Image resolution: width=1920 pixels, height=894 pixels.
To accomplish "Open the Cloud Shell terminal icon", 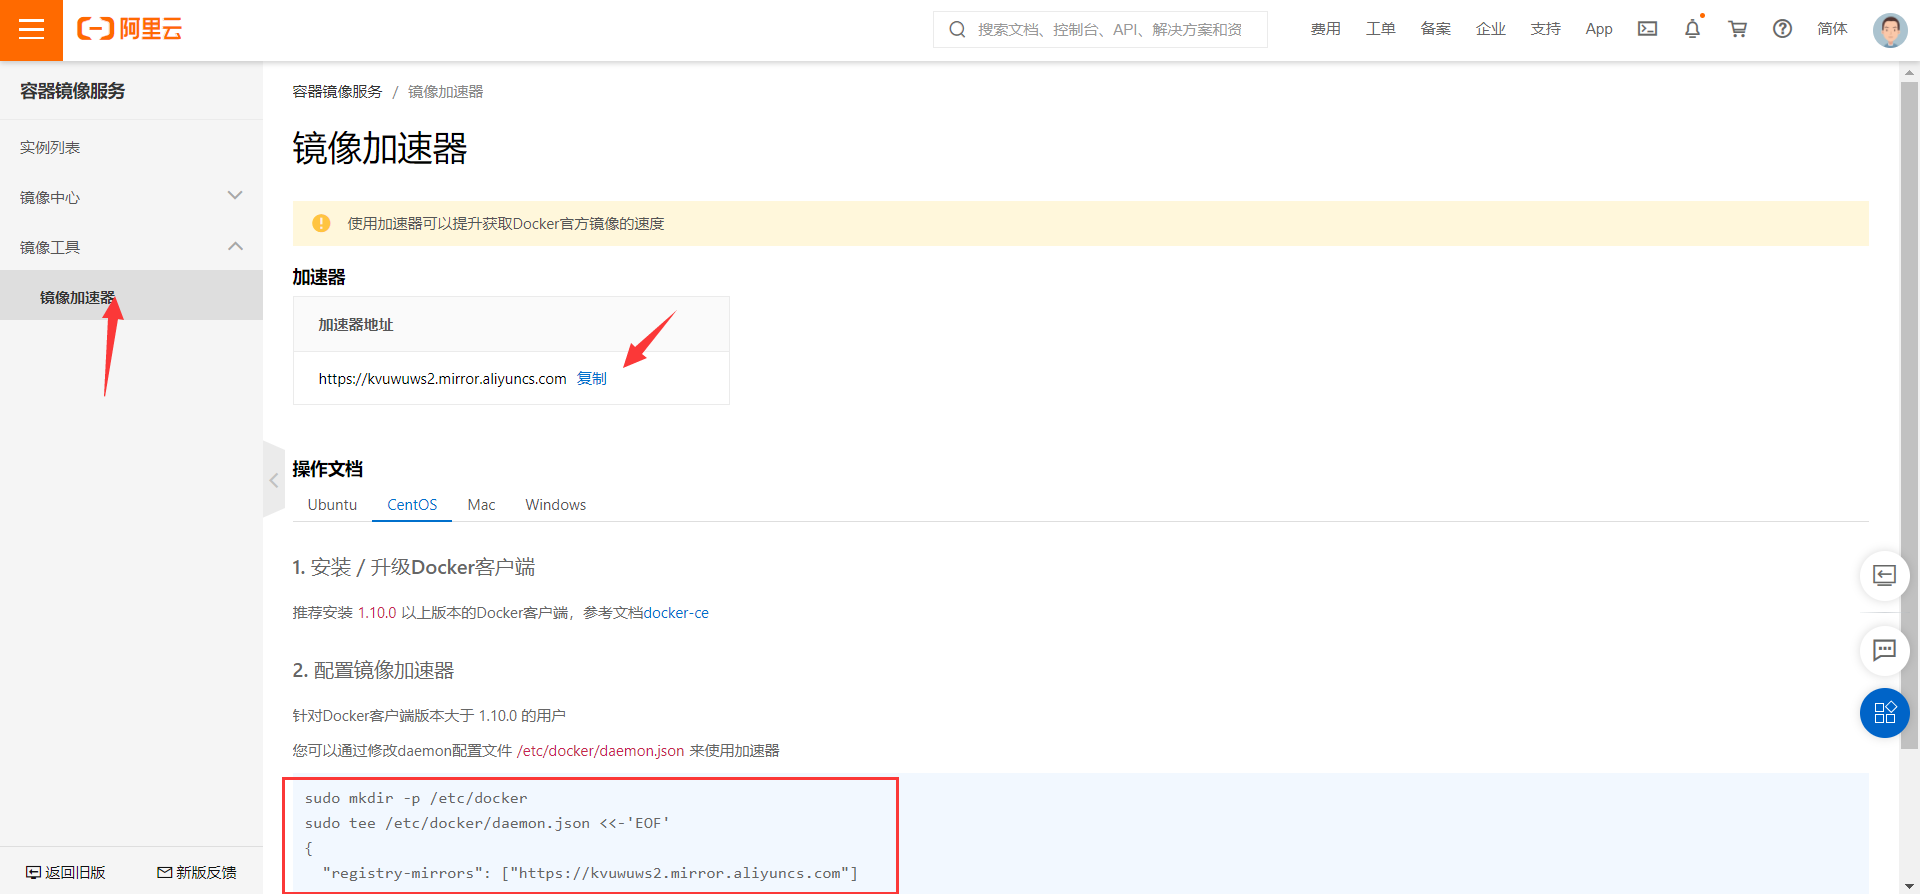I will [1647, 29].
